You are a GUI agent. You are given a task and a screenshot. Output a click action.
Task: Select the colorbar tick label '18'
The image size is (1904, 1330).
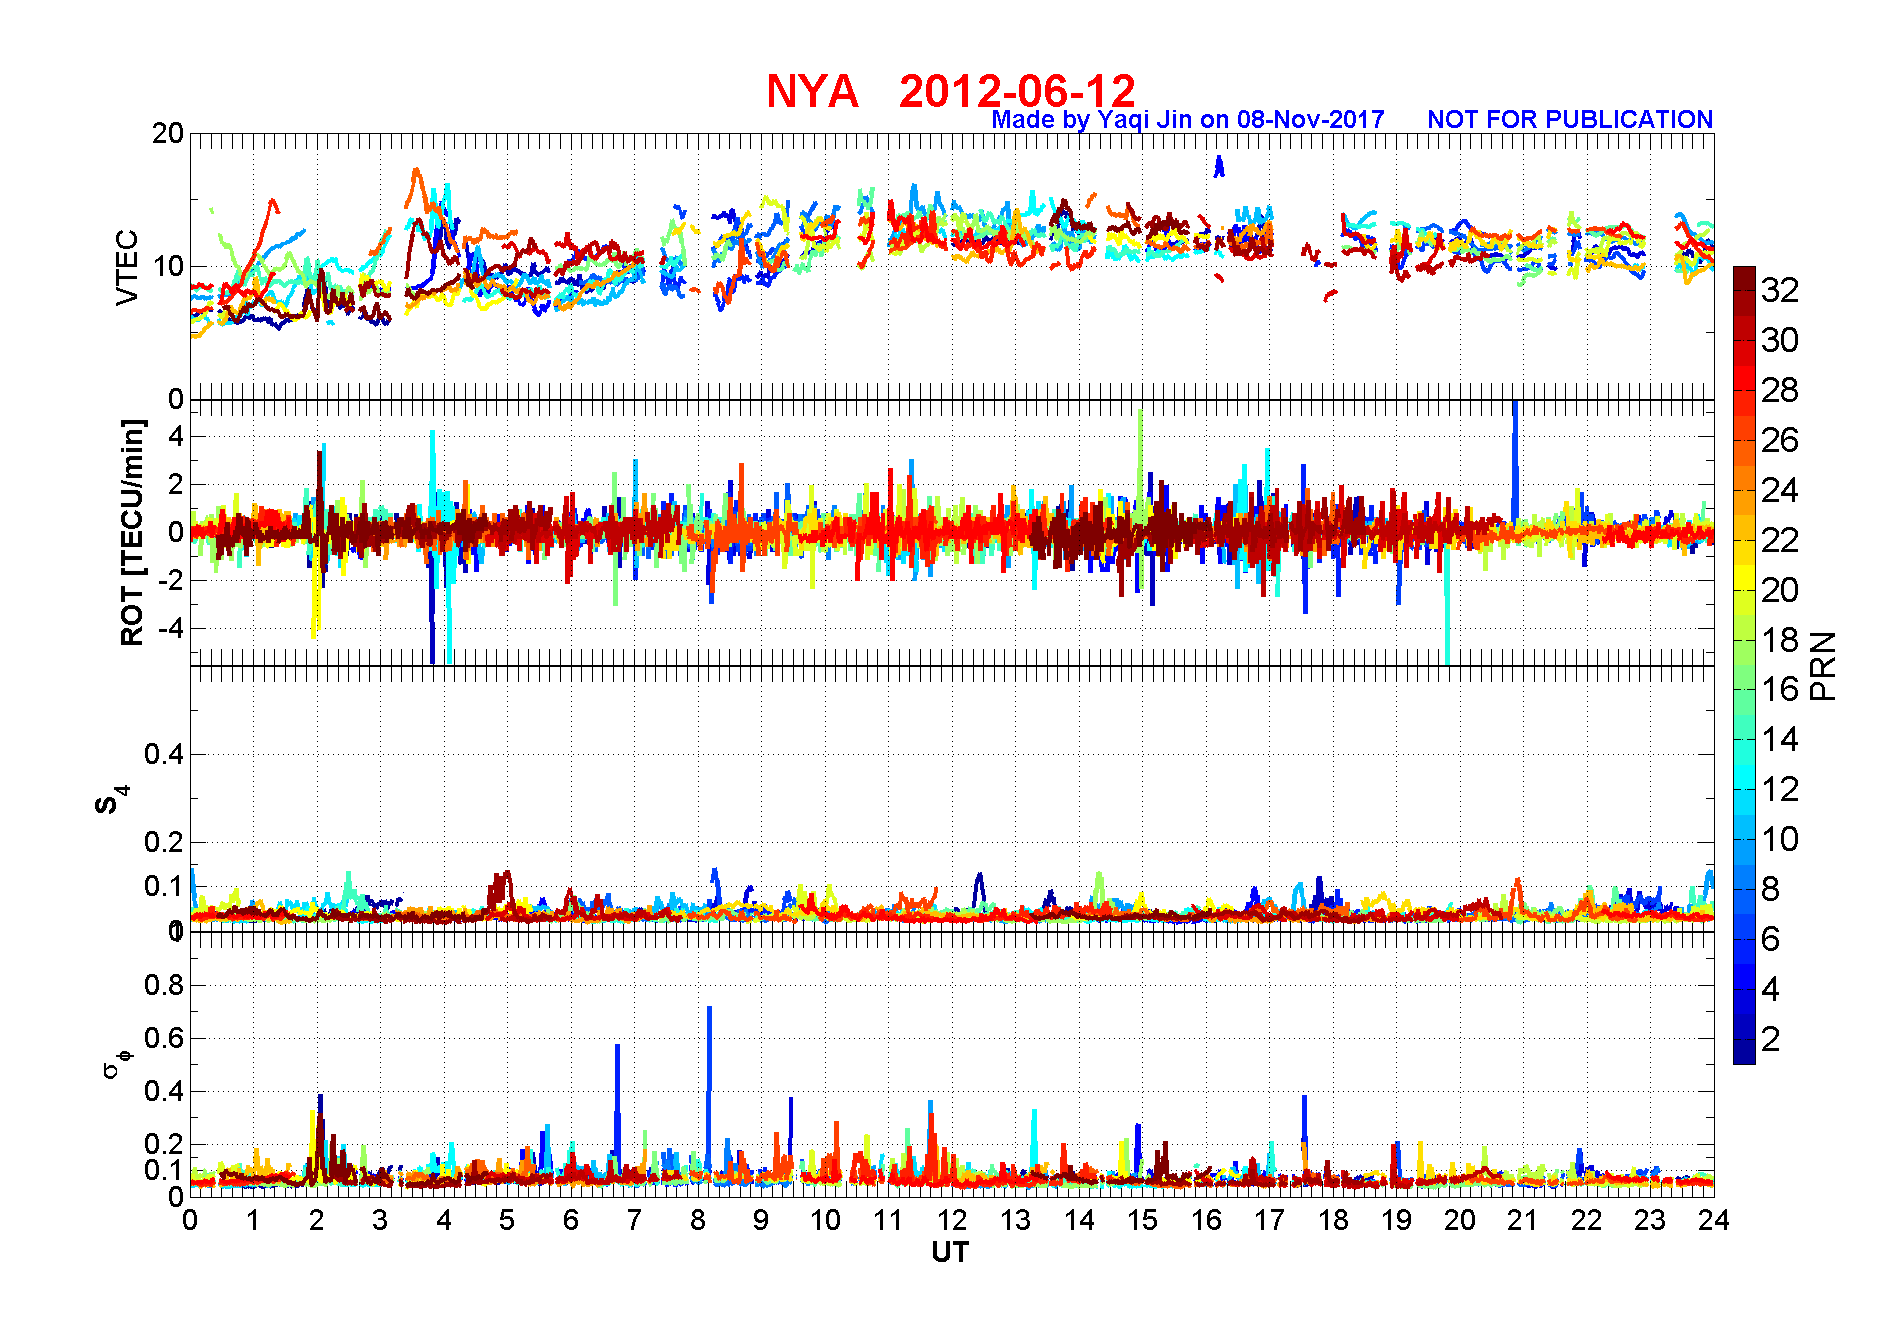[1780, 640]
